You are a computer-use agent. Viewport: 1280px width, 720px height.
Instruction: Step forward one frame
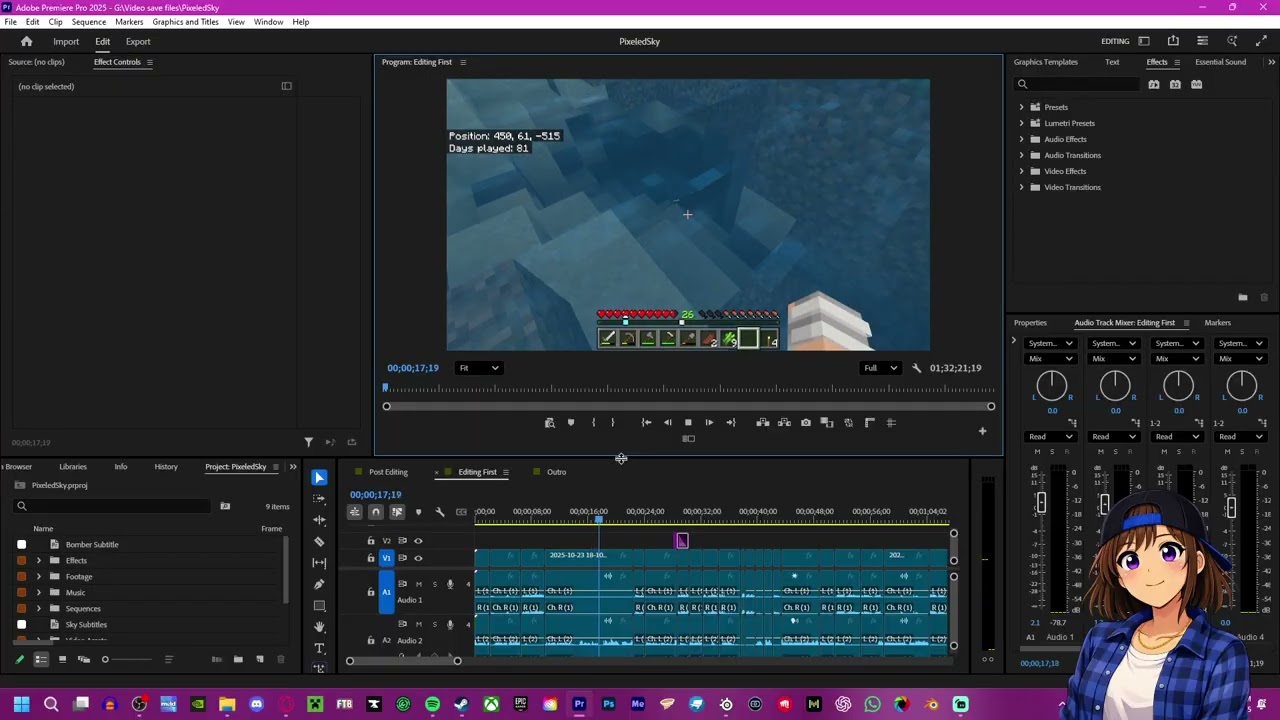click(x=709, y=423)
